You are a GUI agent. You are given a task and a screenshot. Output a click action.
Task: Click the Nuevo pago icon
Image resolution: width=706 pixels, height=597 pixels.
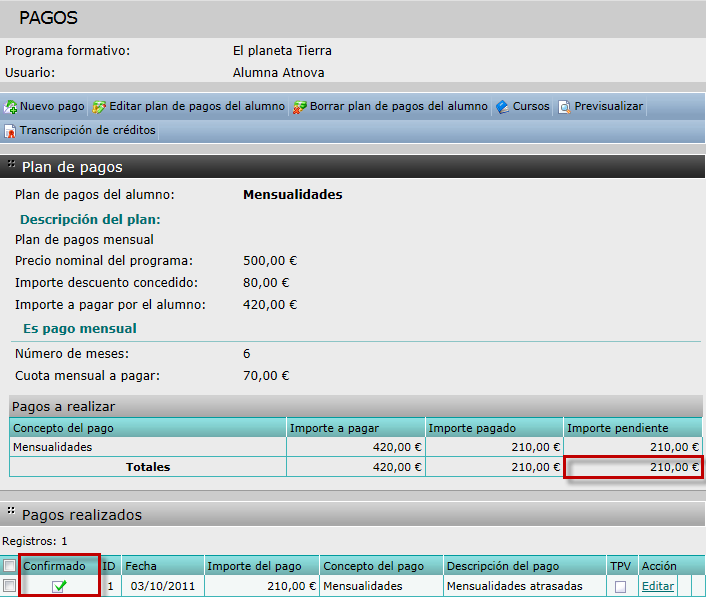pos(10,107)
